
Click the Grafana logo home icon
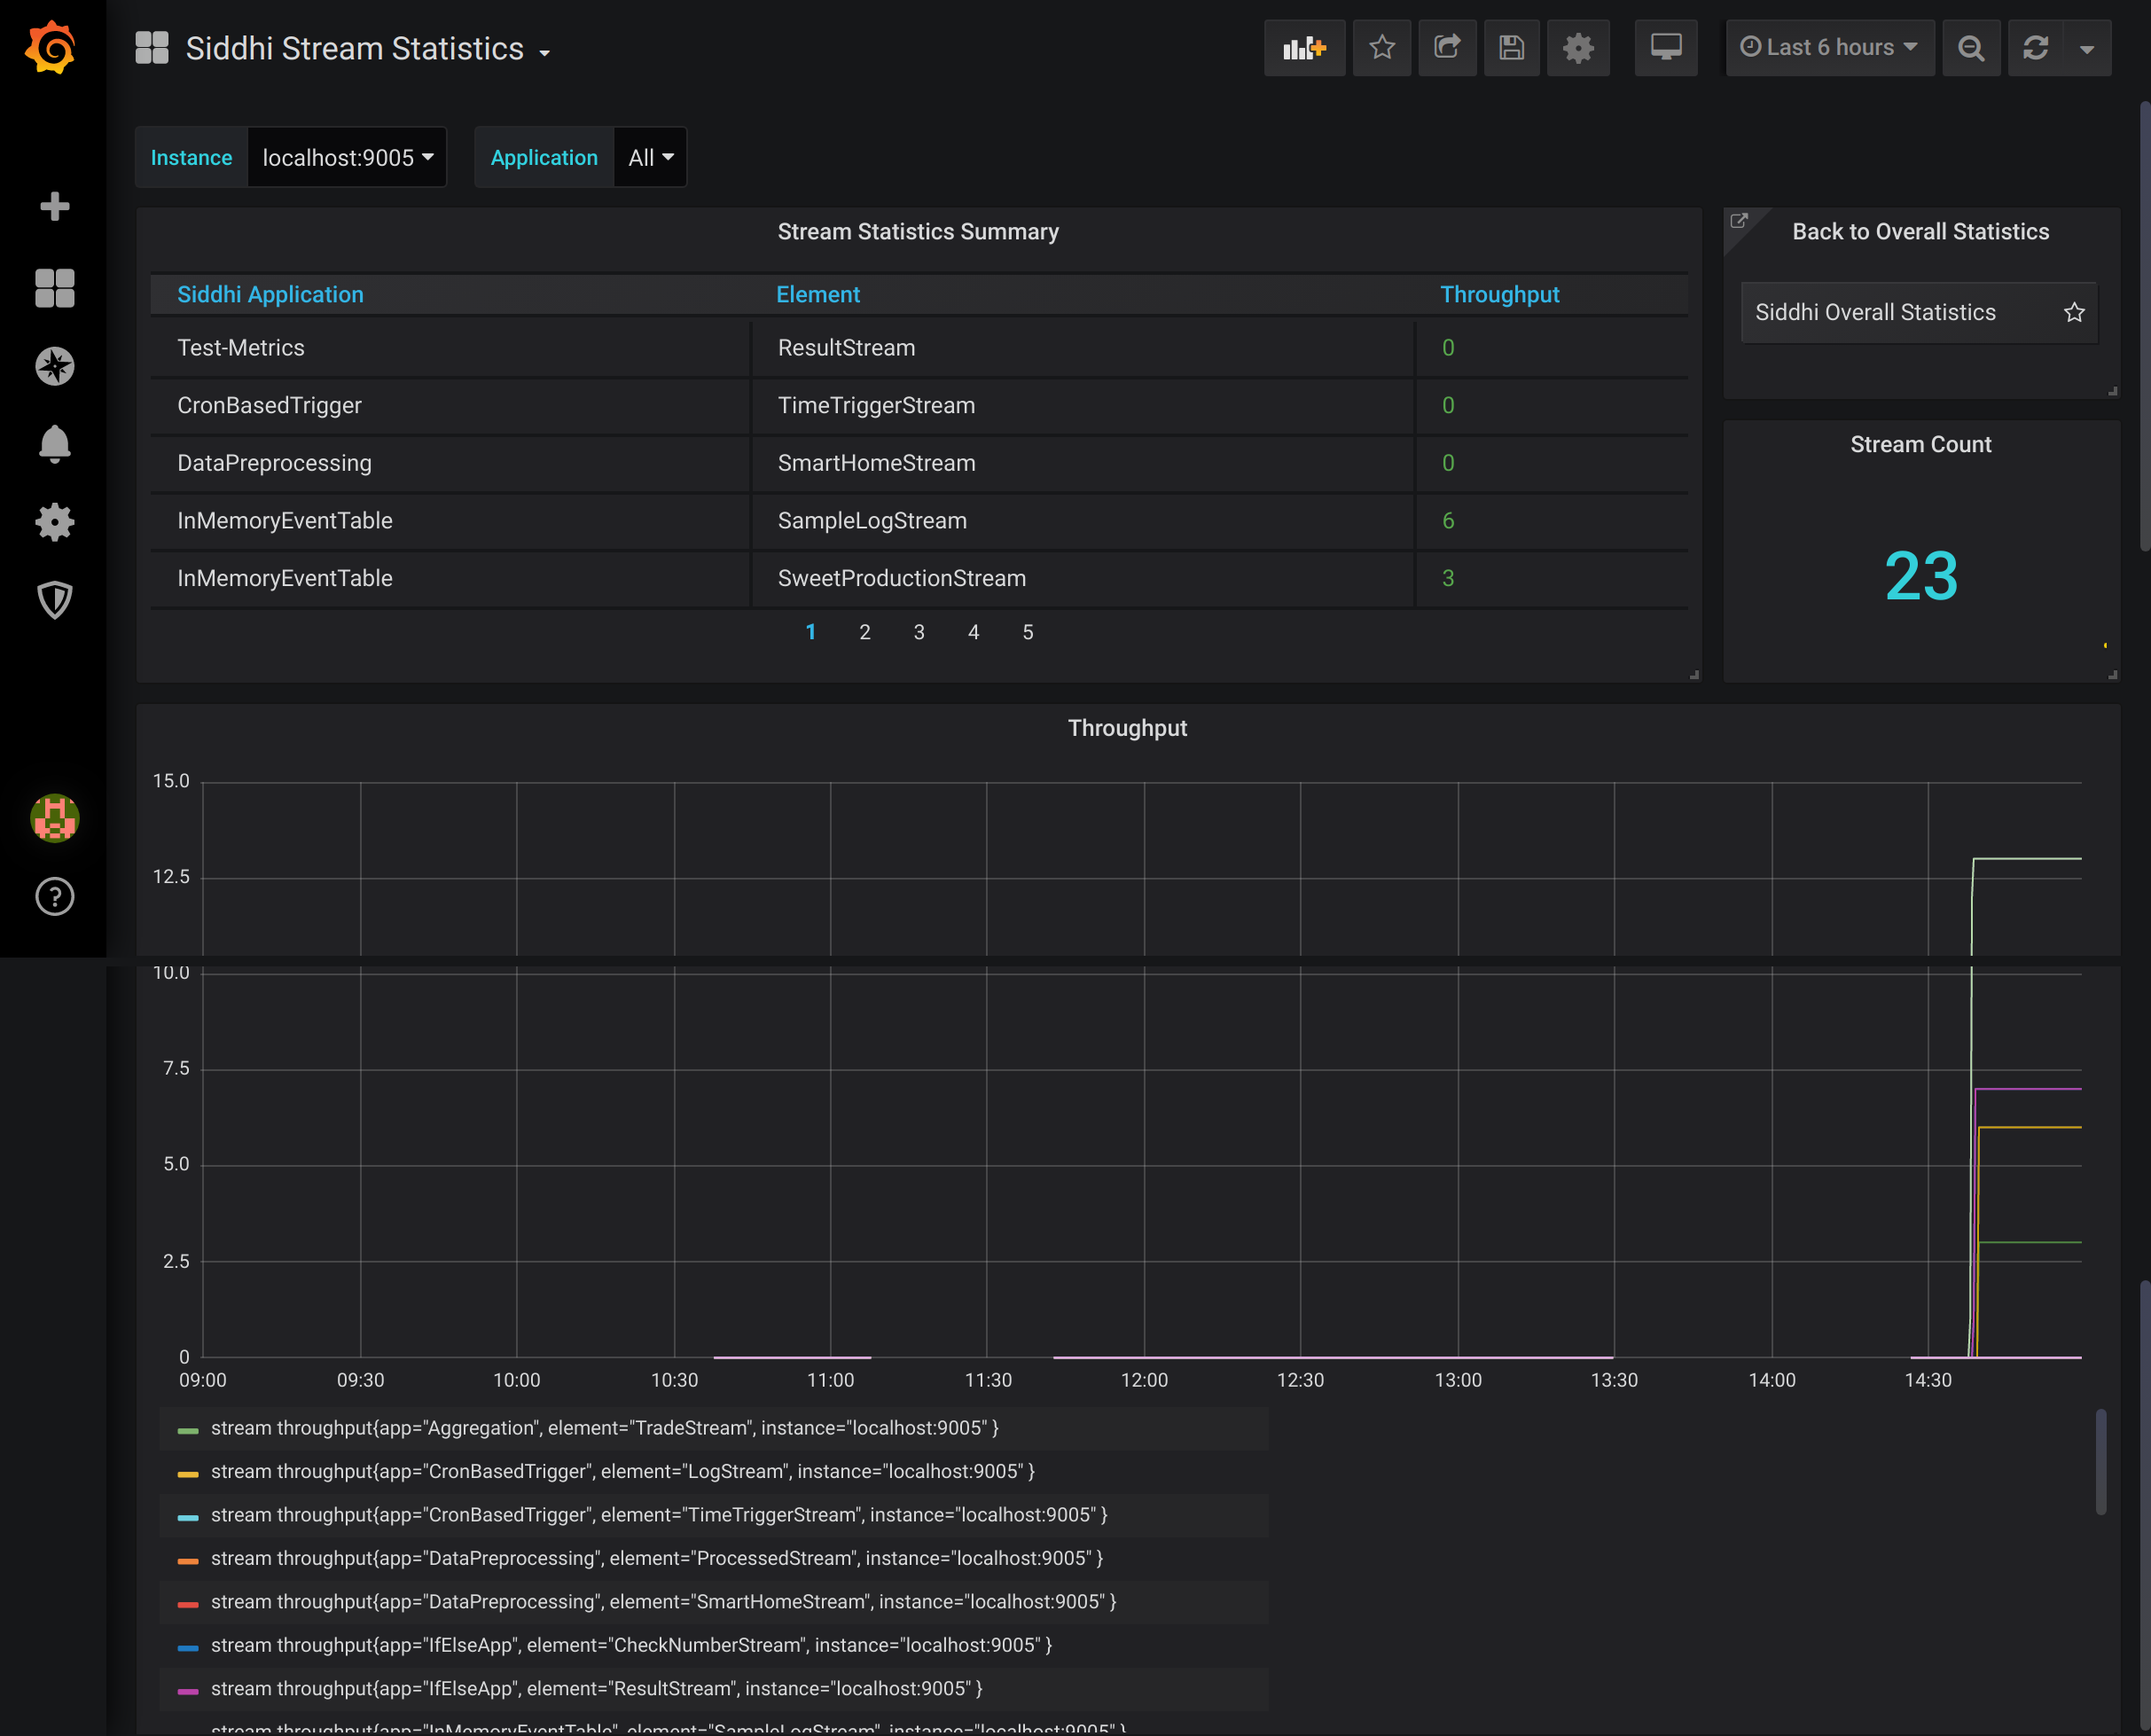click(x=50, y=48)
